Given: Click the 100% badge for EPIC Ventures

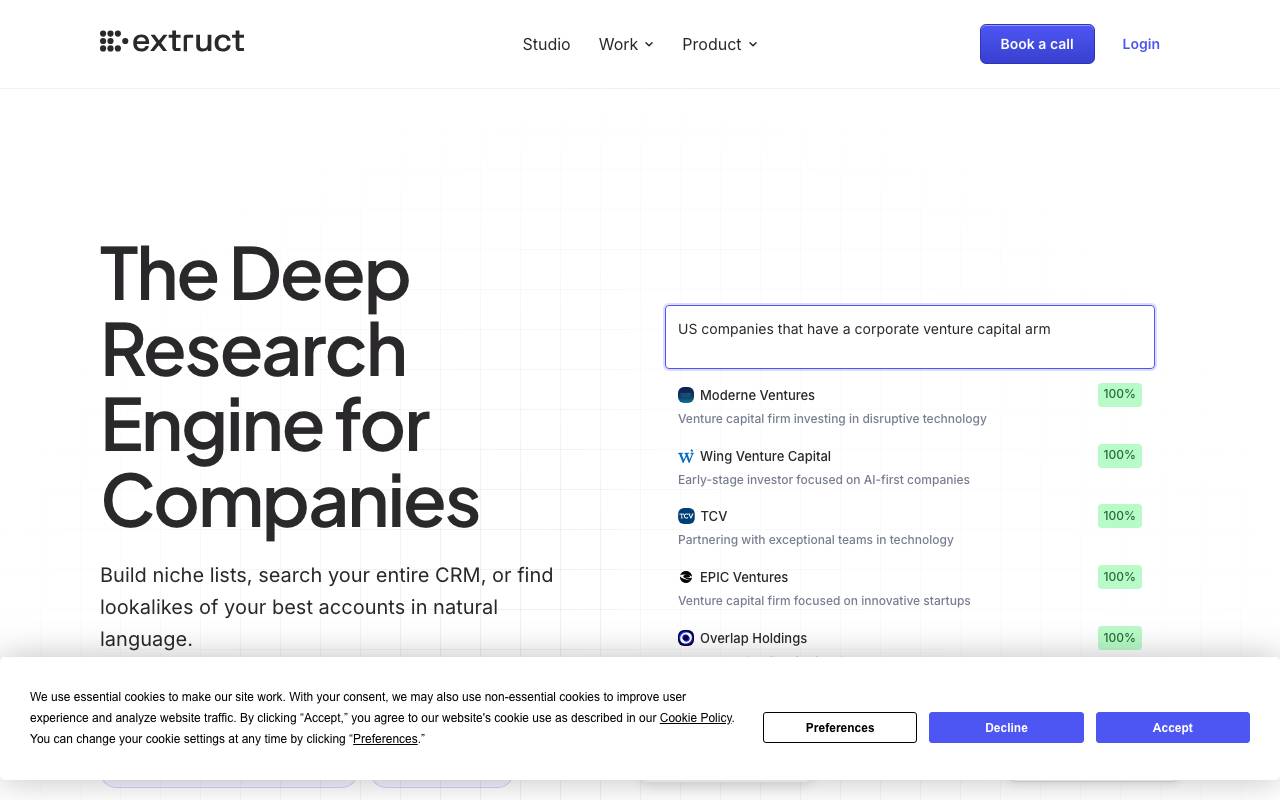Looking at the screenshot, I should point(1120,577).
